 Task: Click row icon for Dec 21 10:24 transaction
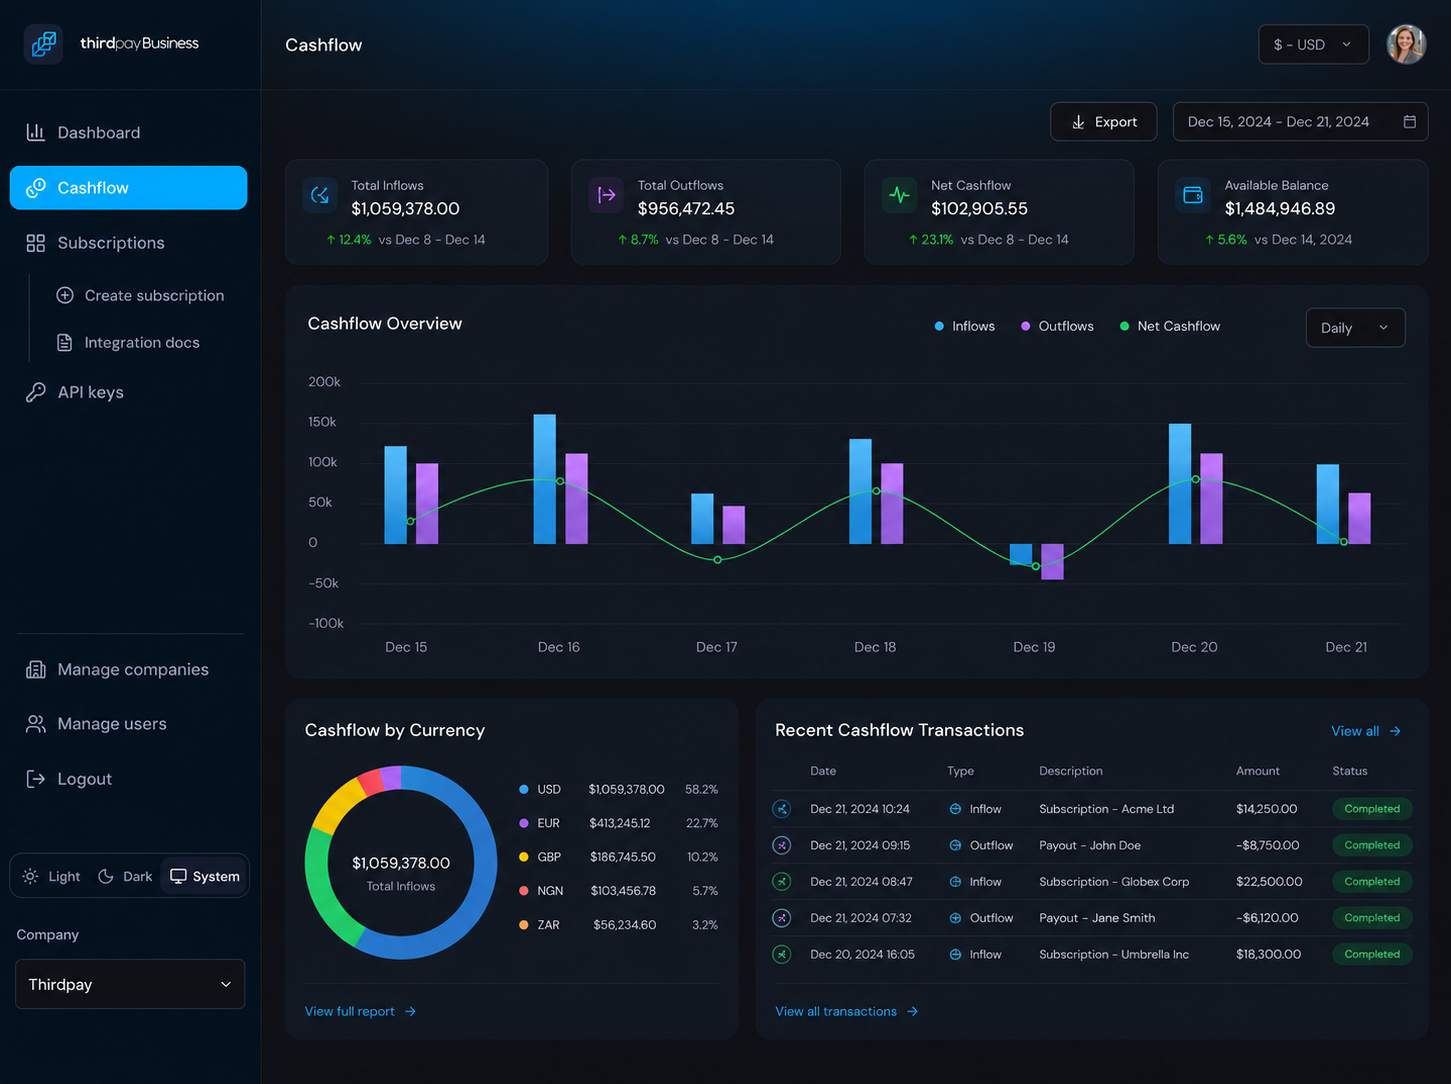pyautogui.click(x=782, y=809)
